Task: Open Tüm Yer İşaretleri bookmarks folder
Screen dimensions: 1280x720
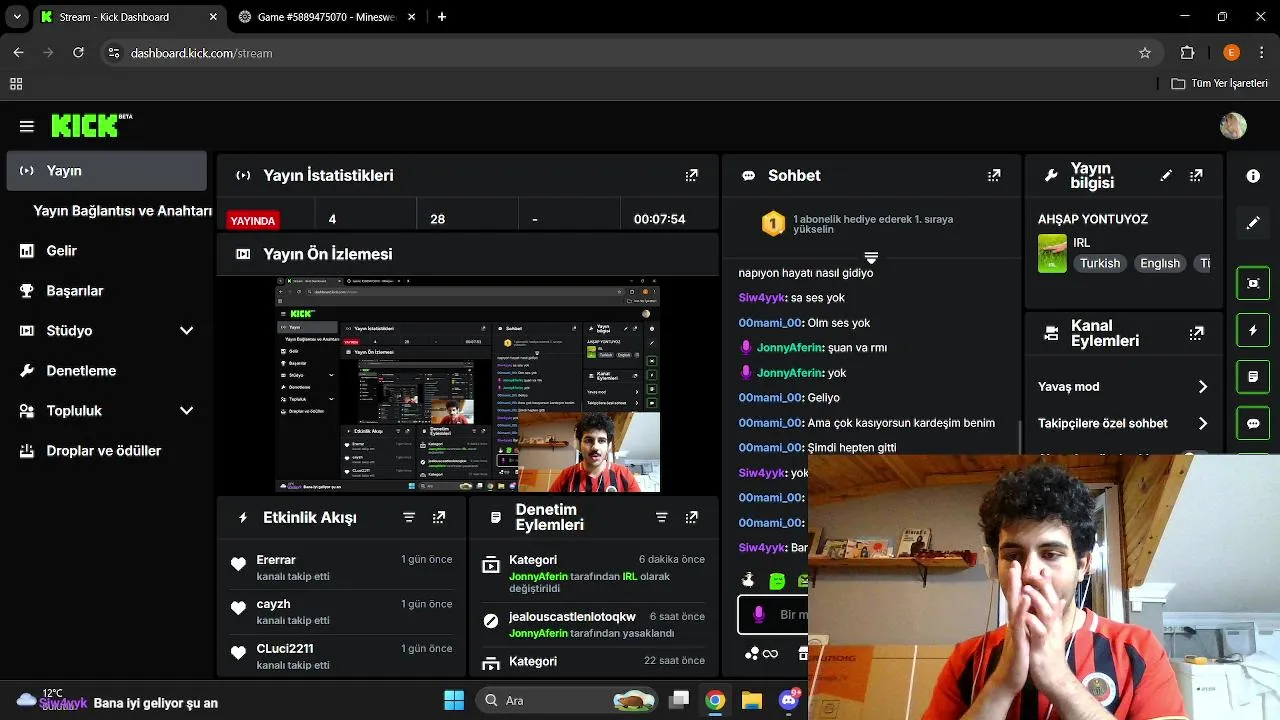Action: click(1220, 84)
